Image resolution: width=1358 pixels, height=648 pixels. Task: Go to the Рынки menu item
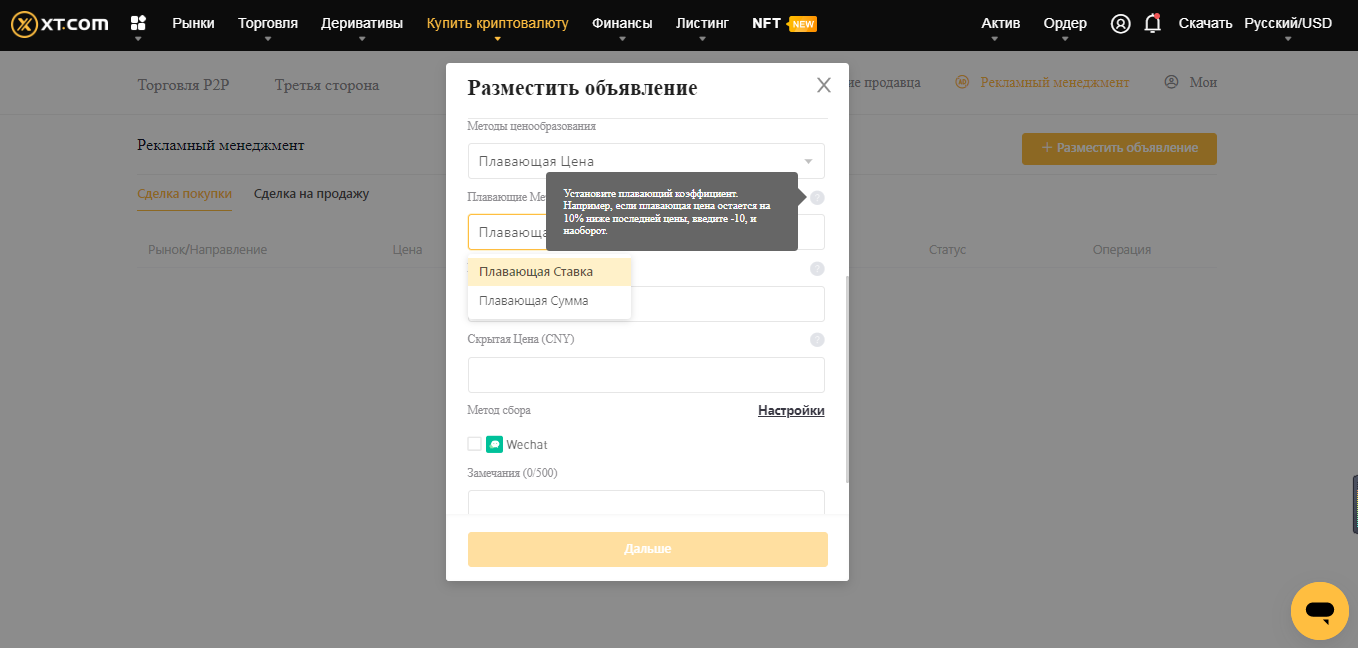193,23
